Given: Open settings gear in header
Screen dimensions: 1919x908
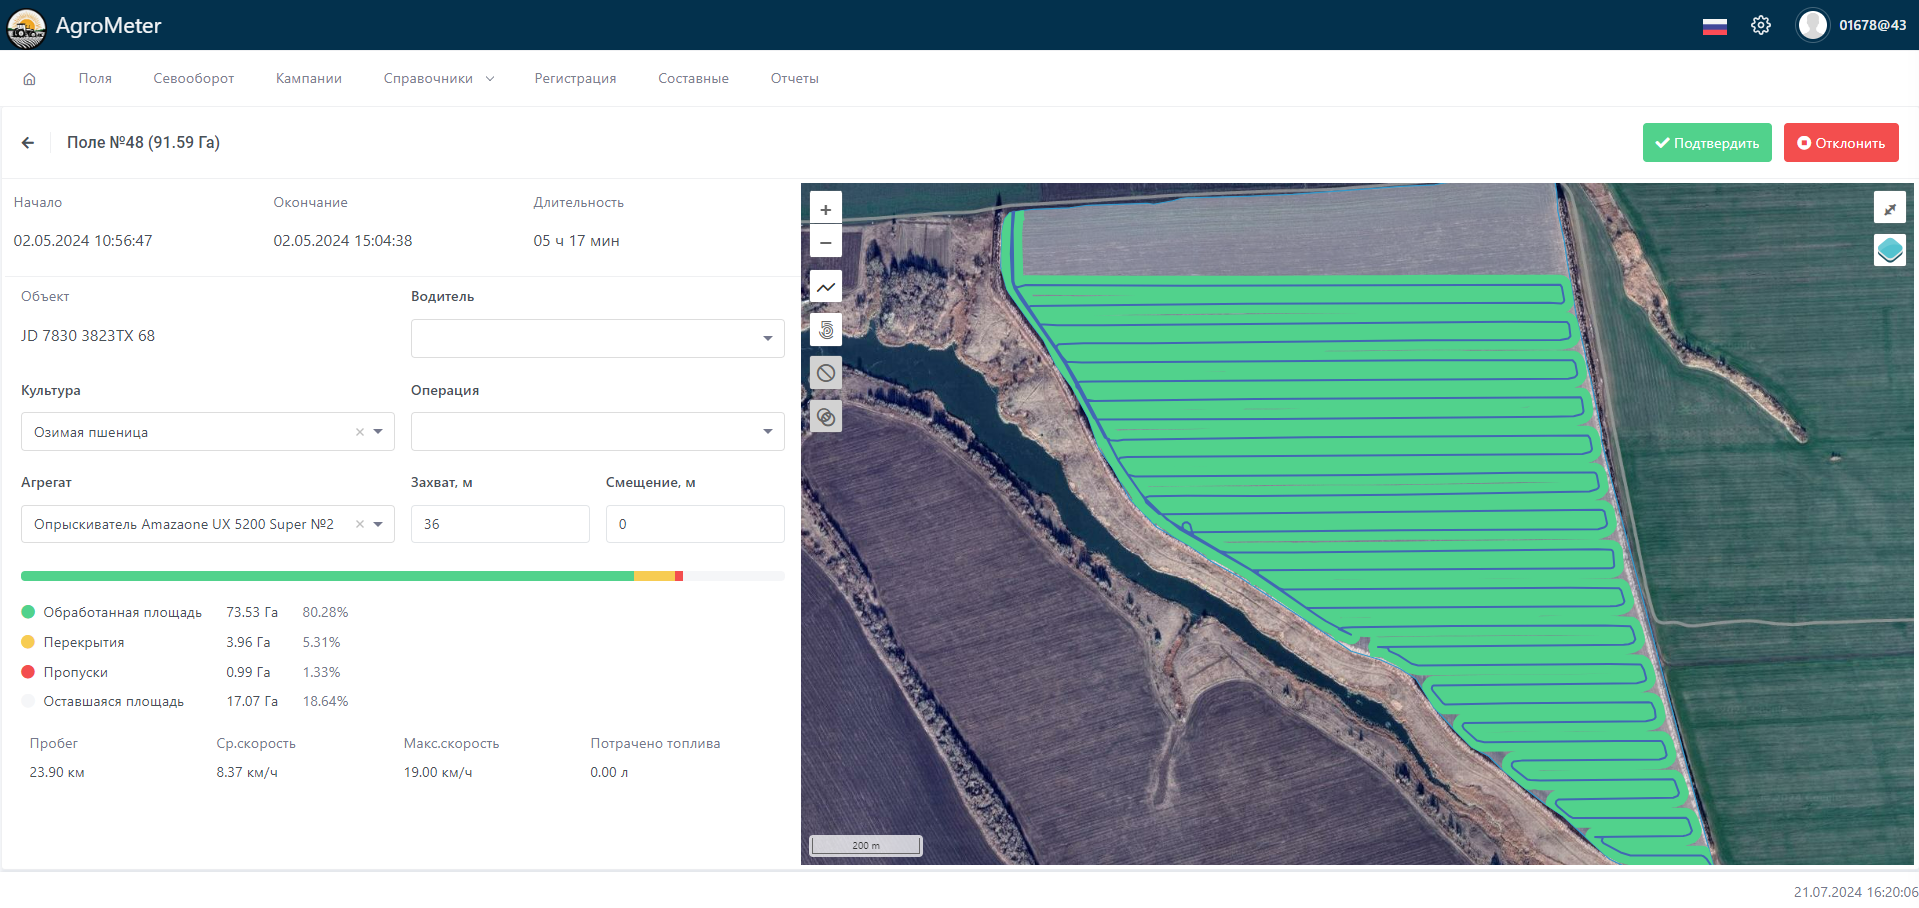Looking at the screenshot, I should point(1761,26).
